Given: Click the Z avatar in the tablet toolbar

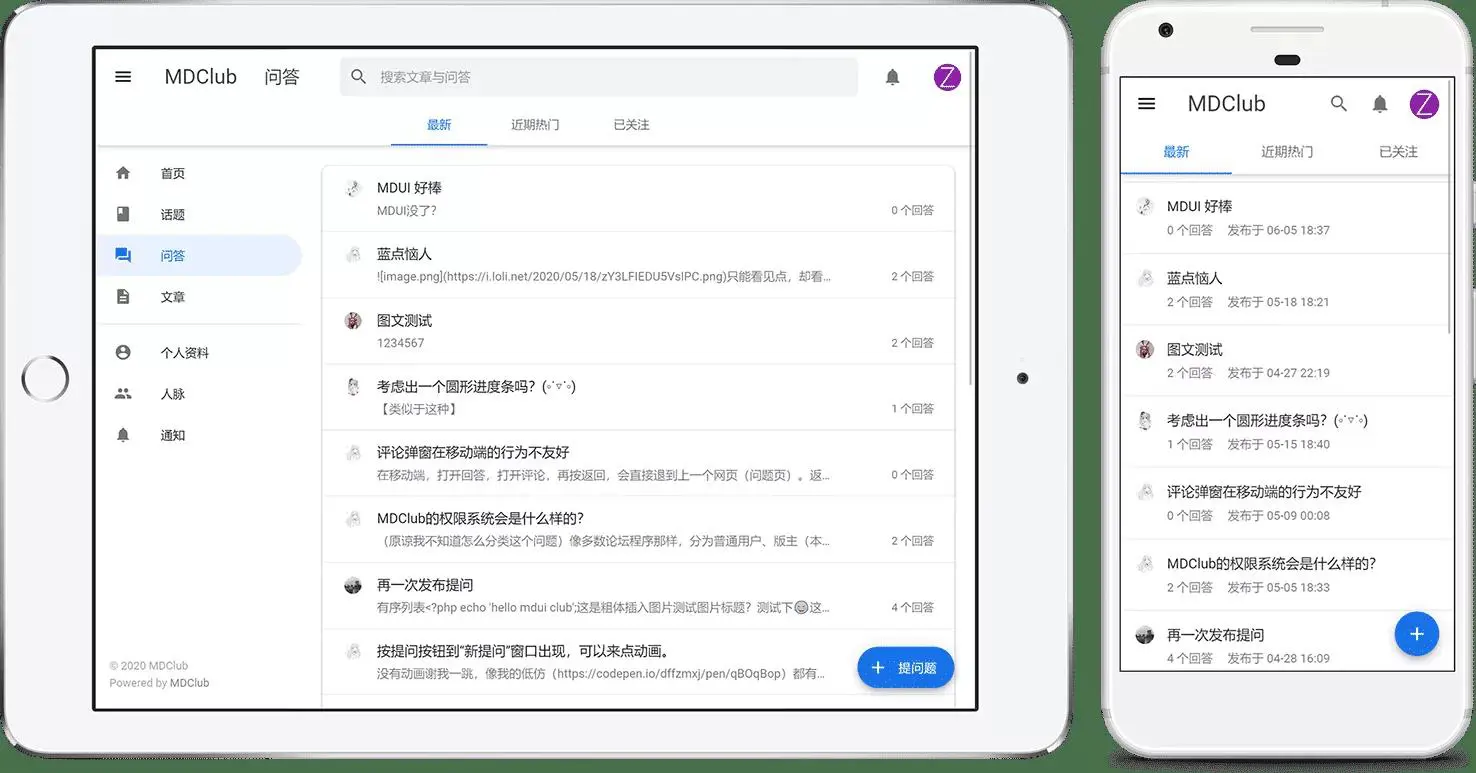Looking at the screenshot, I should coord(946,76).
